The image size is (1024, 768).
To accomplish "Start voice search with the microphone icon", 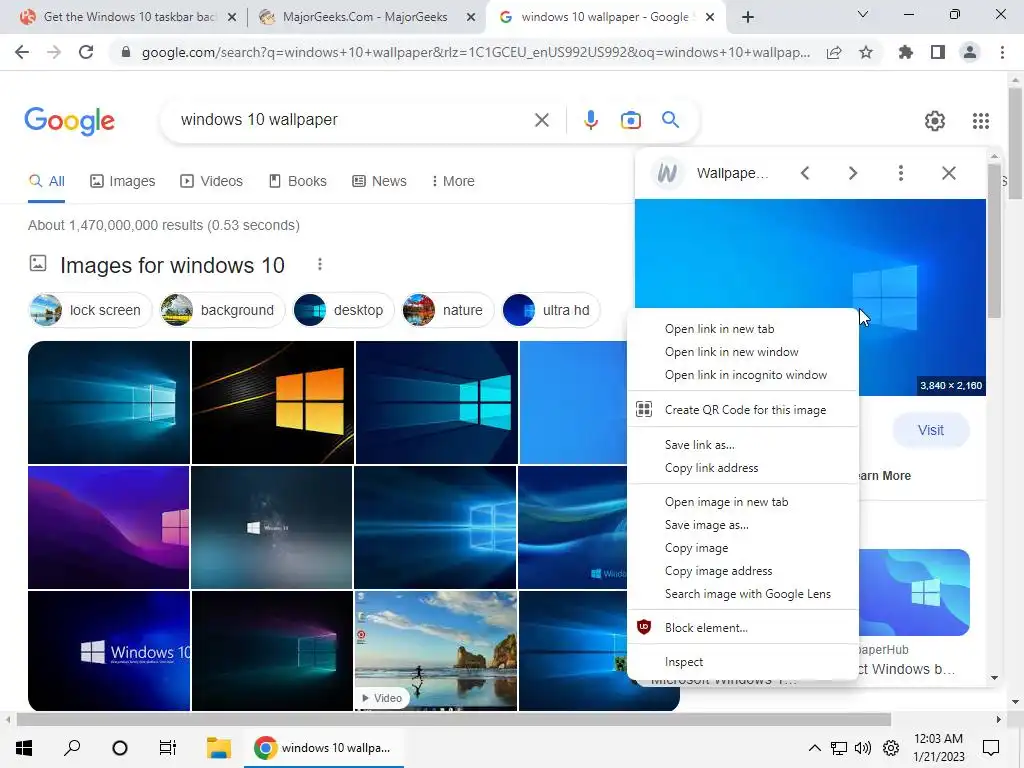I will tap(590, 120).
